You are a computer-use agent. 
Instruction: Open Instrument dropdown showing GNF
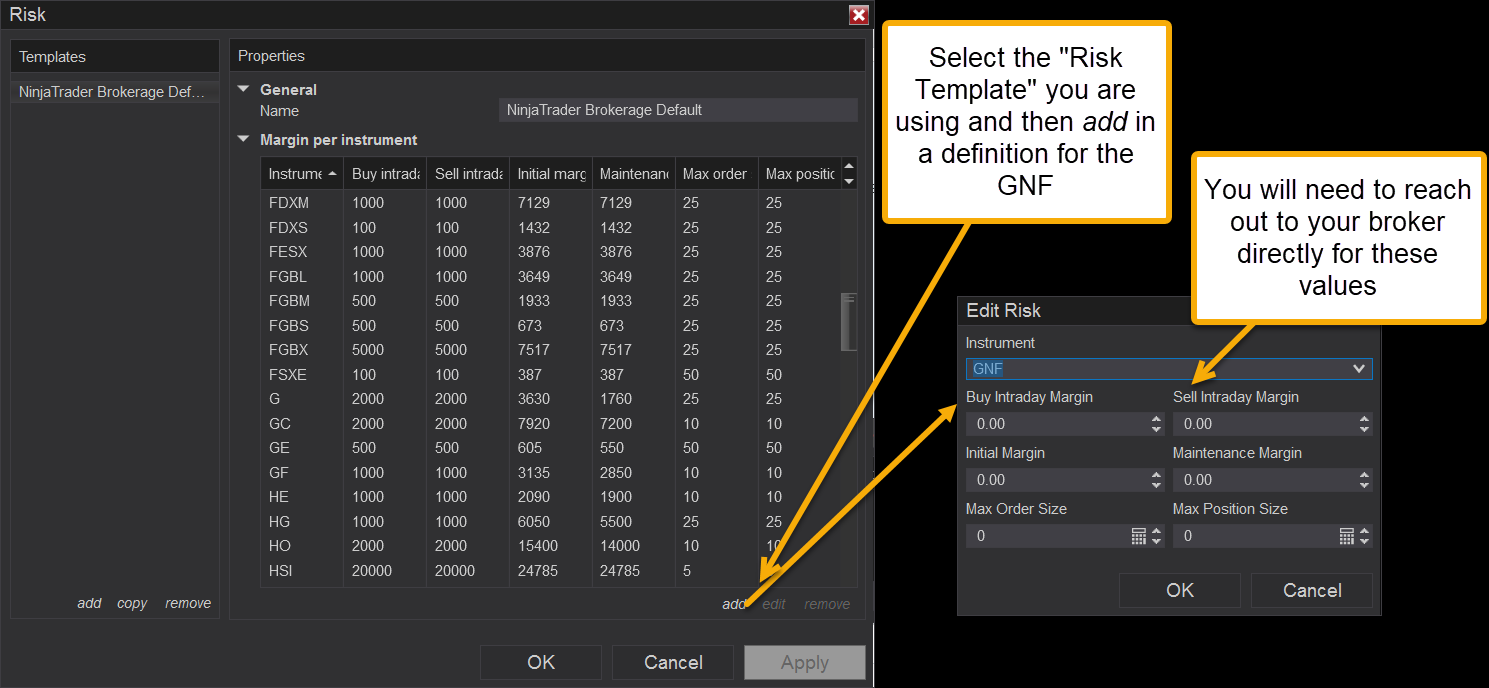(1169, 369)
